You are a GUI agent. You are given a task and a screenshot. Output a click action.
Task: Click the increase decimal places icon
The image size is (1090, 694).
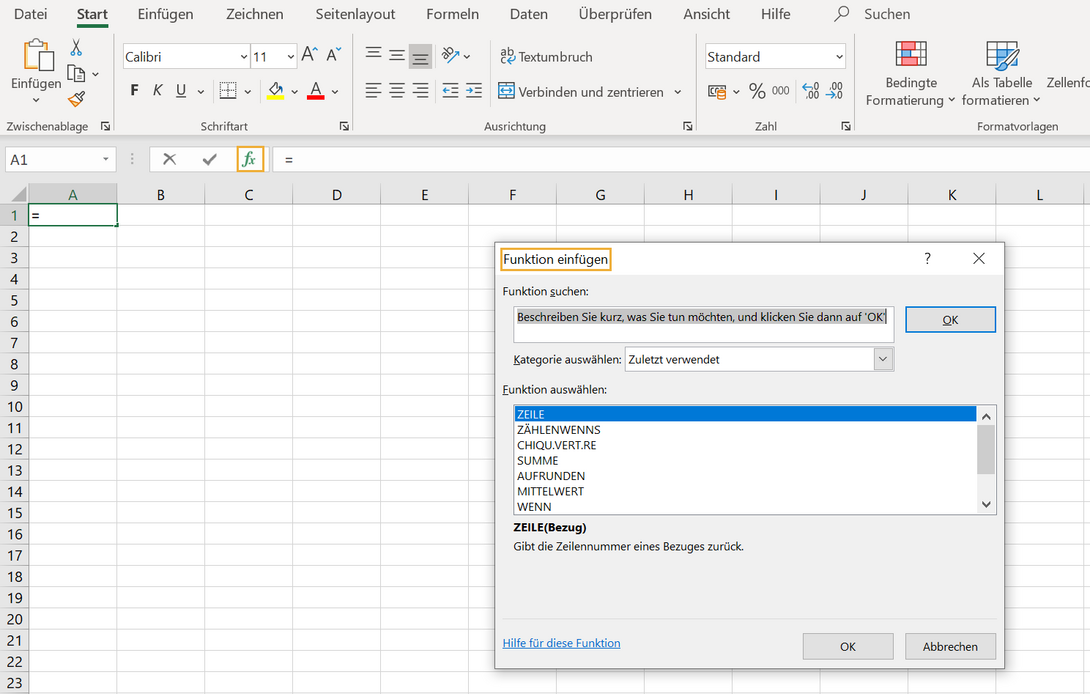pos(810,91)
